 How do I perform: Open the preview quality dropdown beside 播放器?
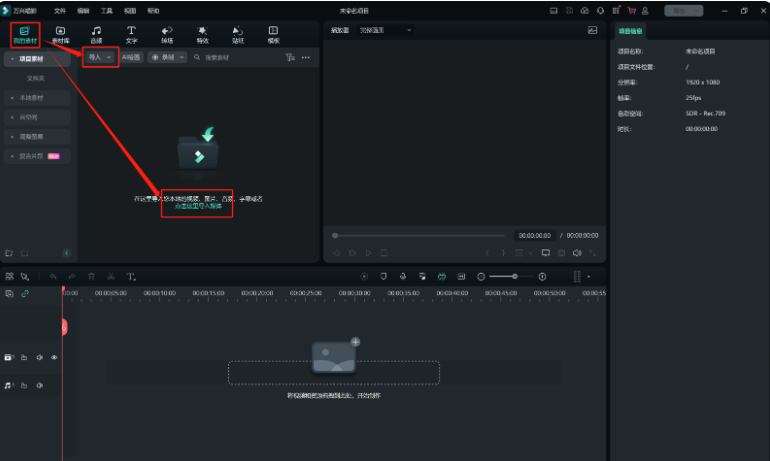386,30
